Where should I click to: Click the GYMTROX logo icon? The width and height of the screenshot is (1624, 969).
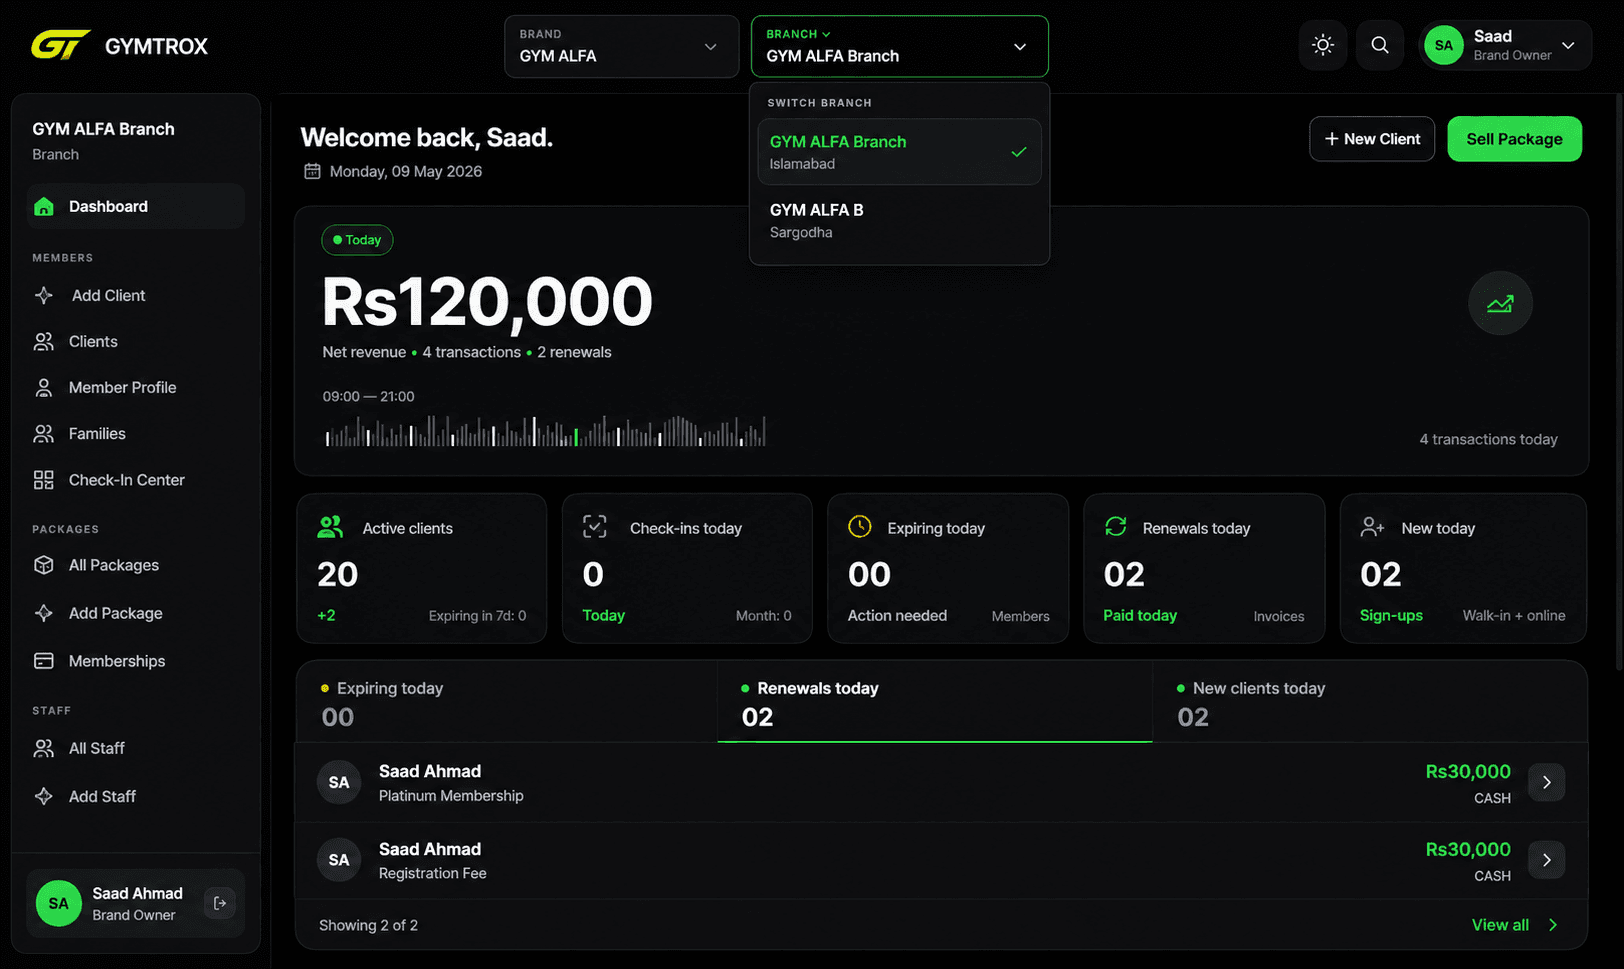(60, 45)
